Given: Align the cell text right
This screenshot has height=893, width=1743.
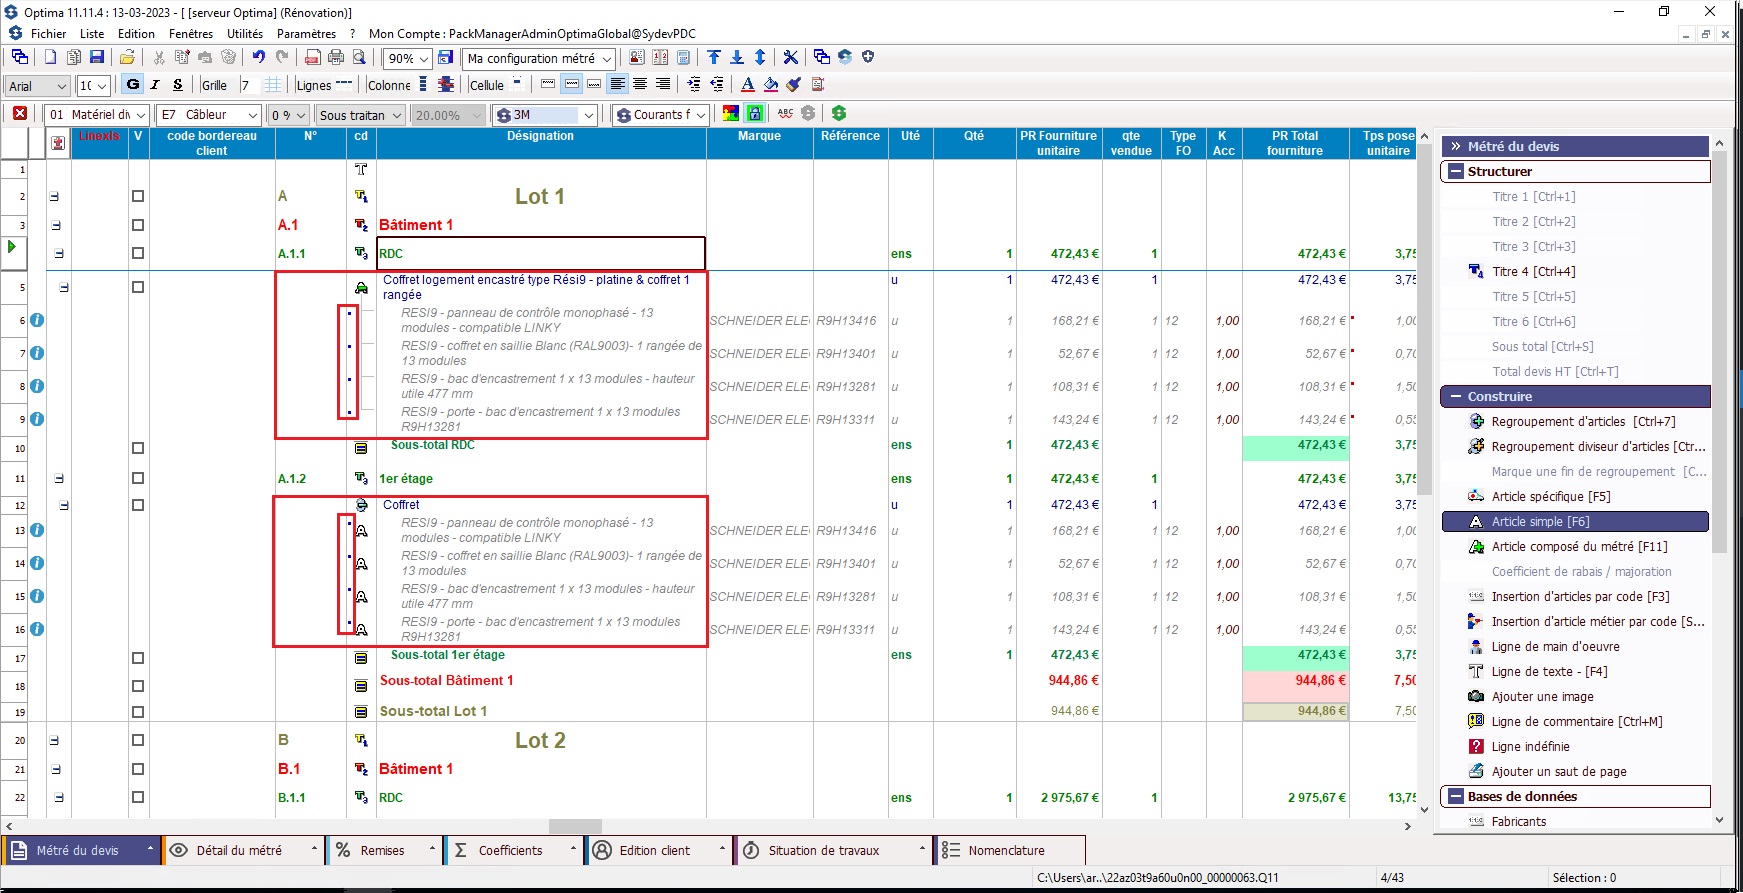Looking at the screenshot, I should [x=662, y=85].
